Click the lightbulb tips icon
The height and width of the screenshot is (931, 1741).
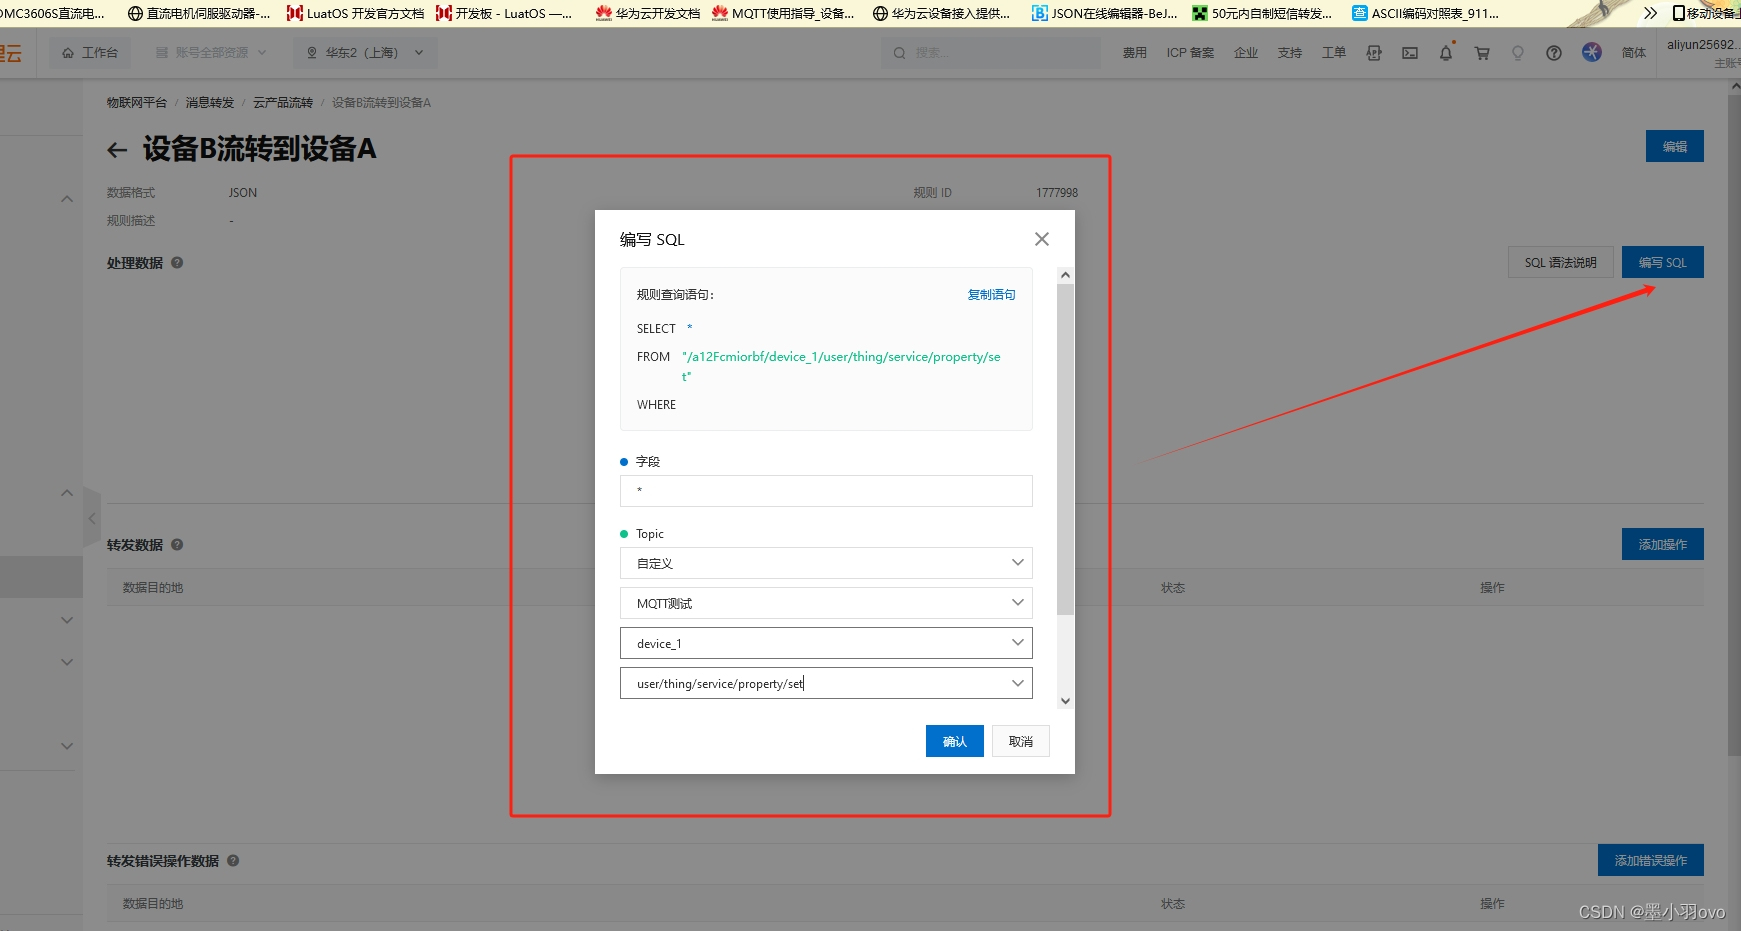click(x=1518, y=53)
